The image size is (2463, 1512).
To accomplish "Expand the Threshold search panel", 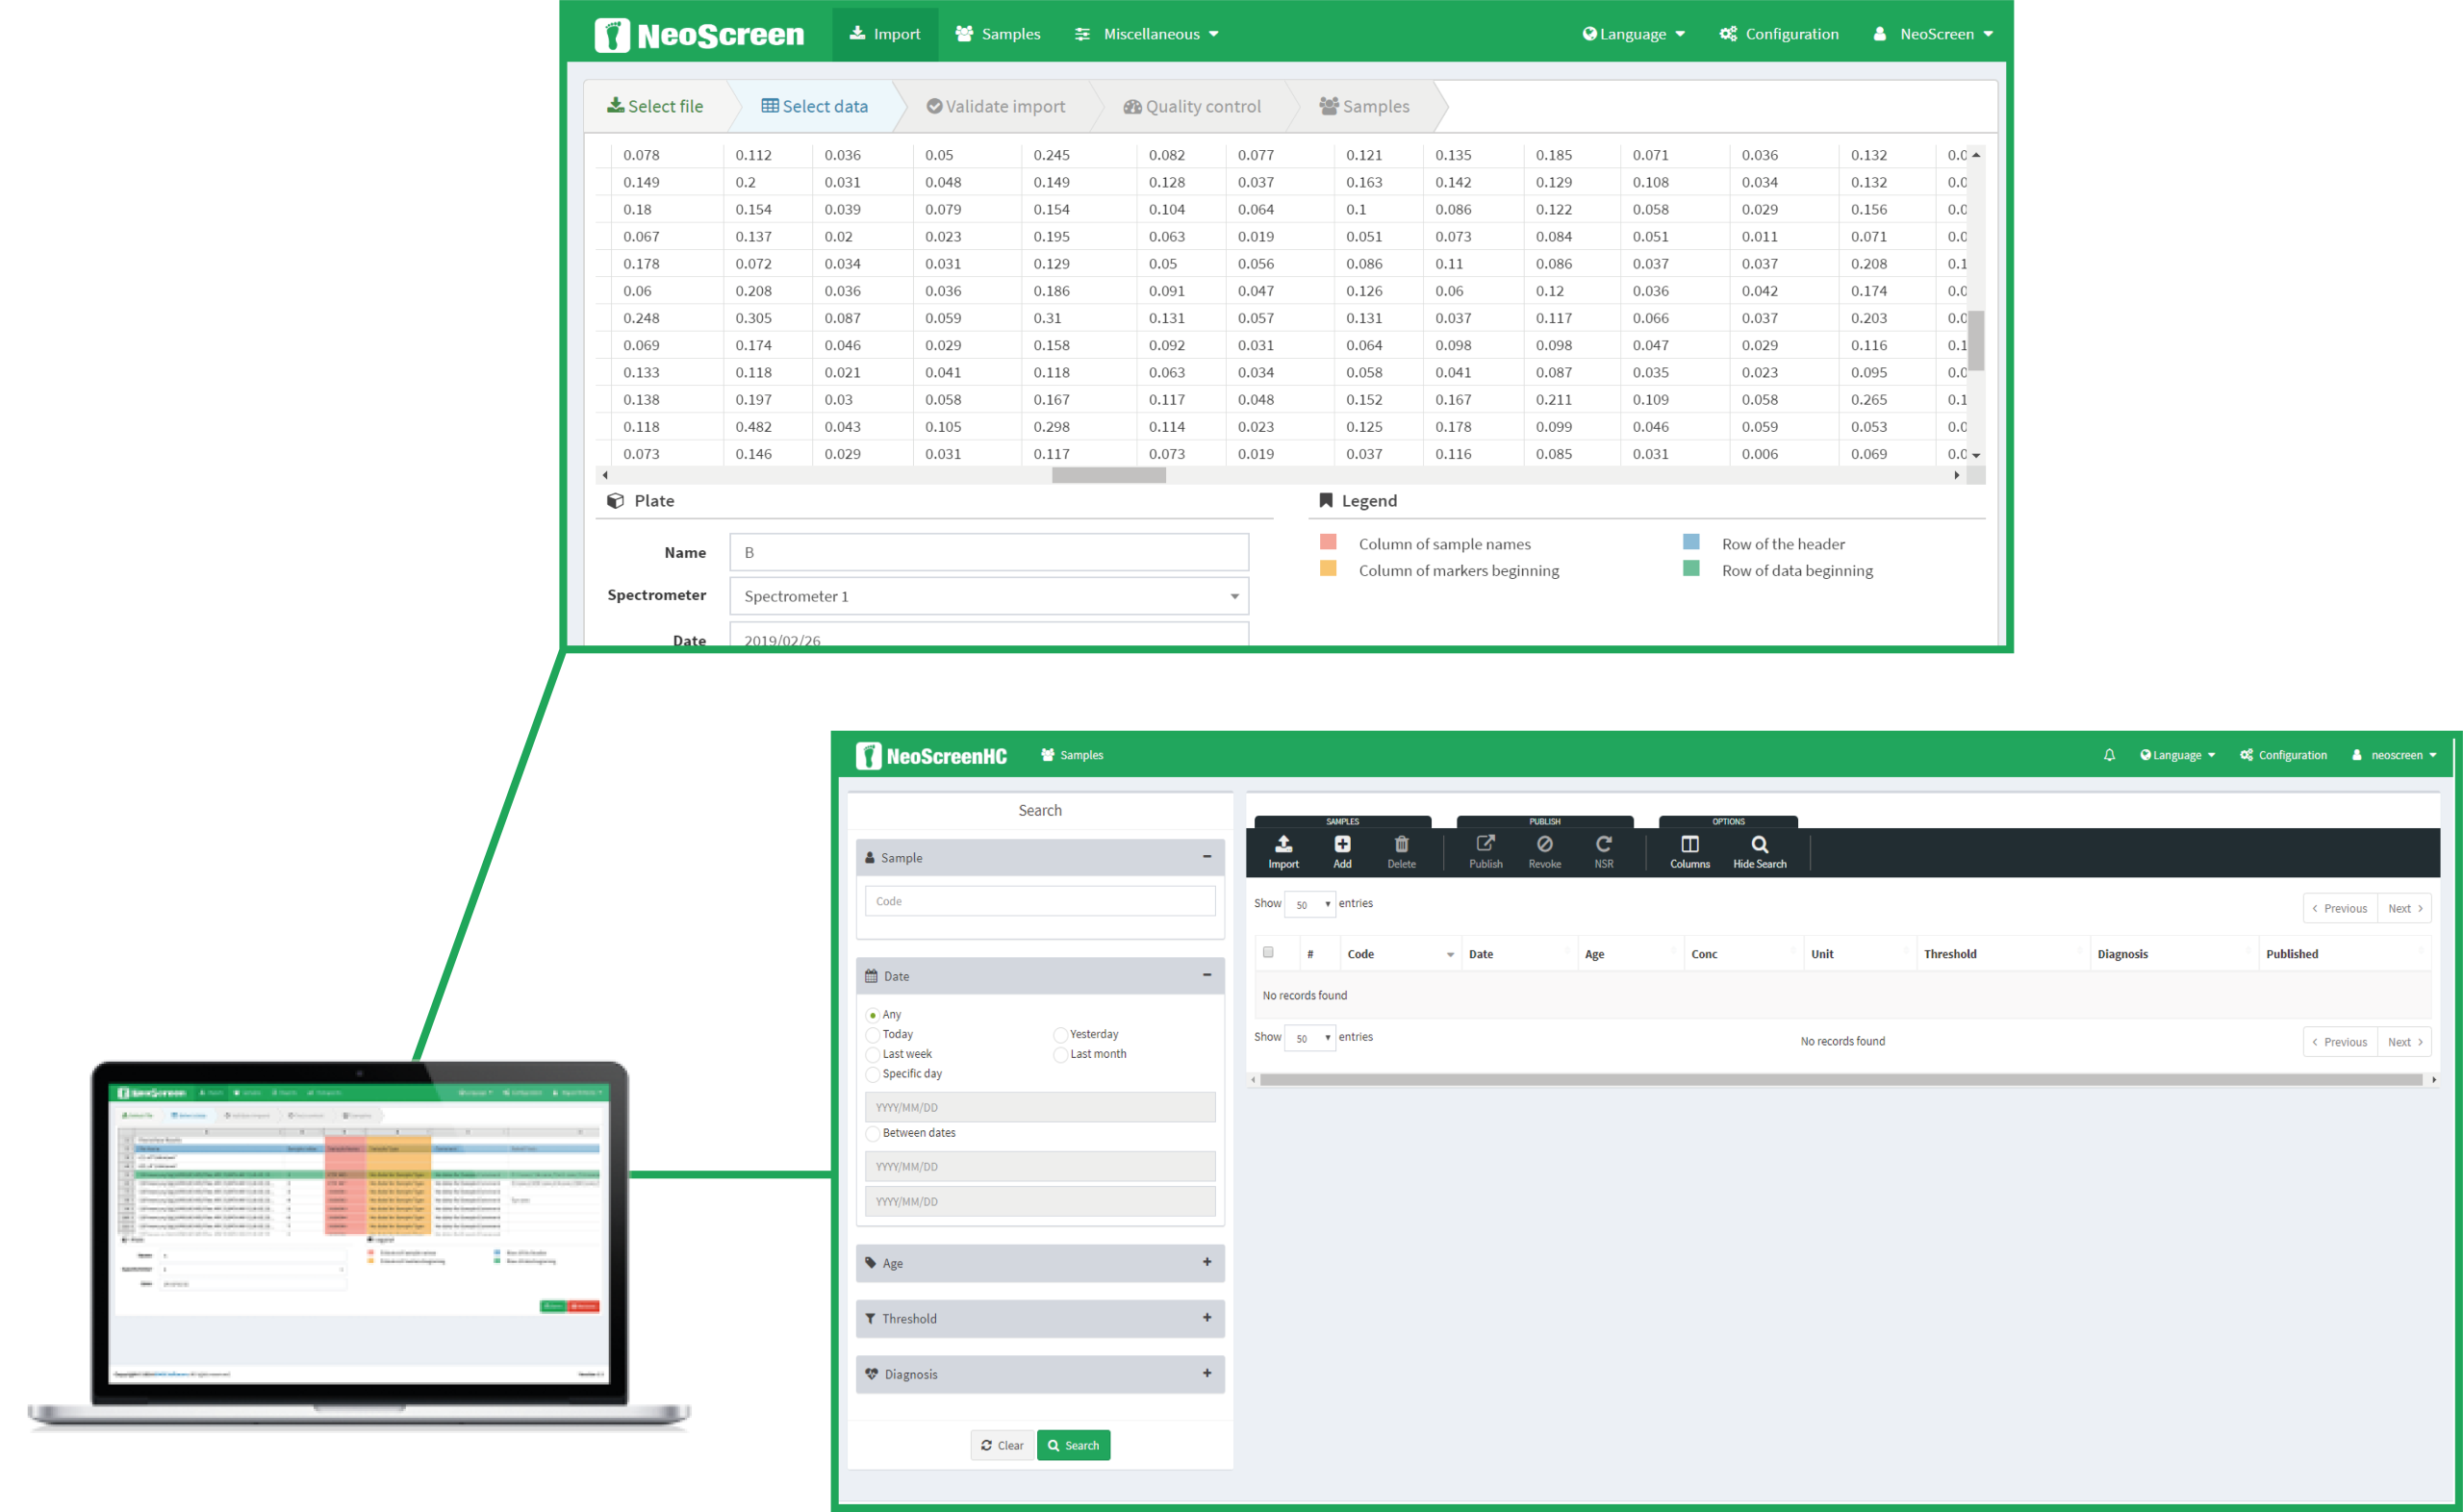I will click(1207, 1318).
